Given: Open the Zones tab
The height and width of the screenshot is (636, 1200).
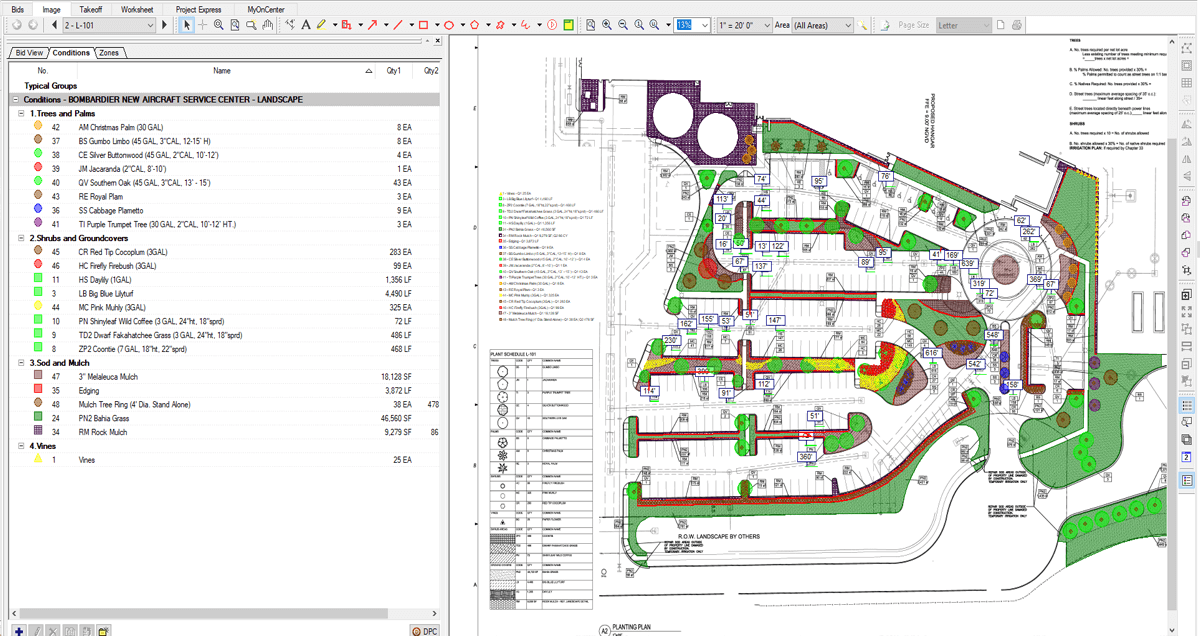Looking at the screenshot, I should 109,52.
